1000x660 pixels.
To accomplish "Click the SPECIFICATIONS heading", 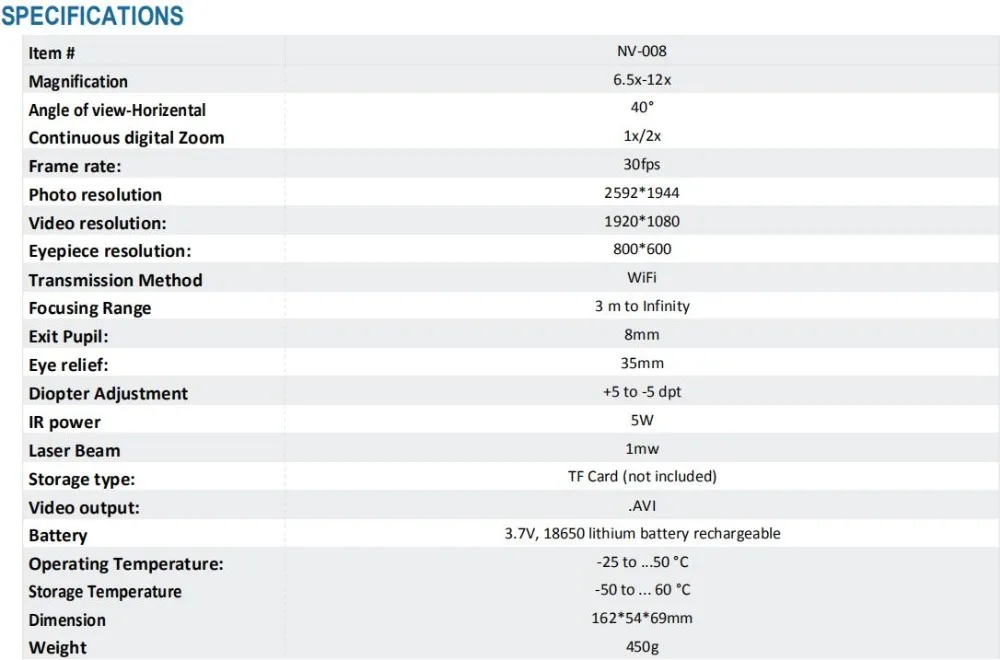I will (92, 15).
